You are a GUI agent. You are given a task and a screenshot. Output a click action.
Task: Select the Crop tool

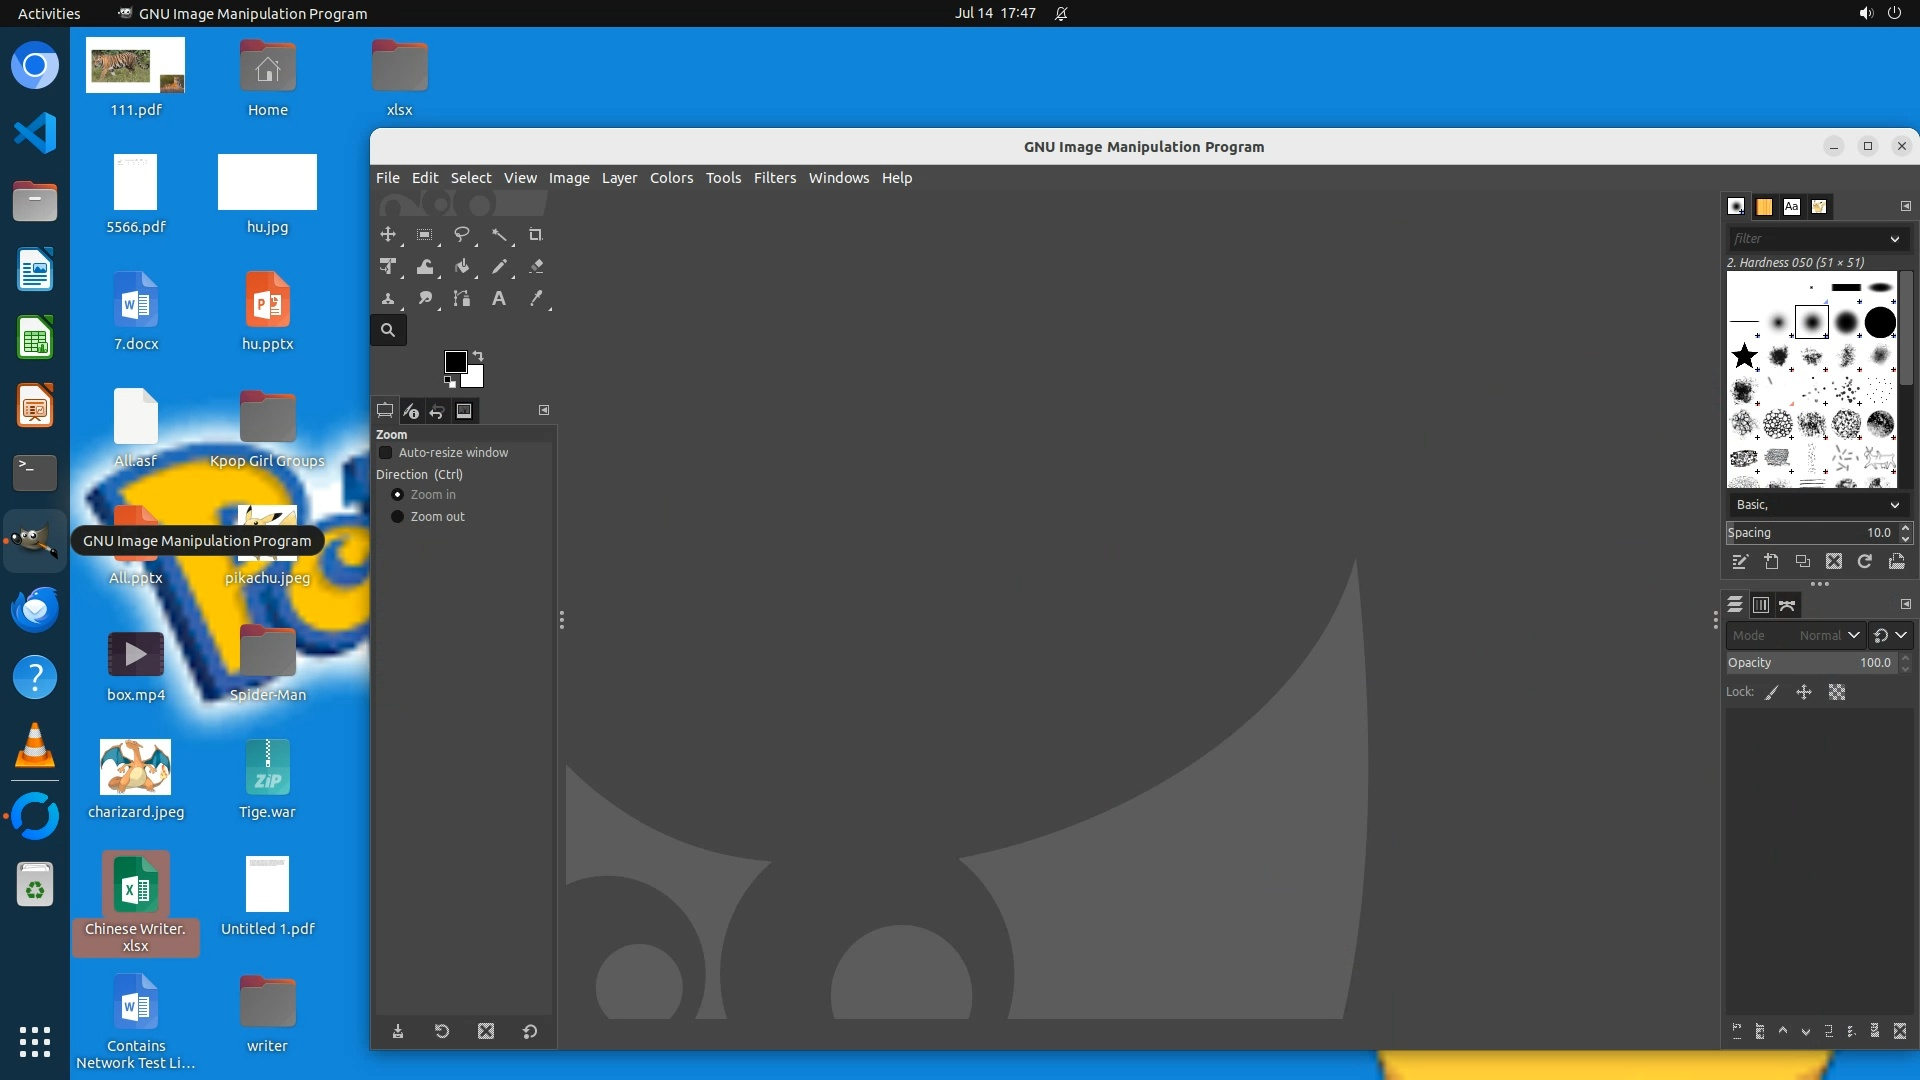tap(535, 235)
